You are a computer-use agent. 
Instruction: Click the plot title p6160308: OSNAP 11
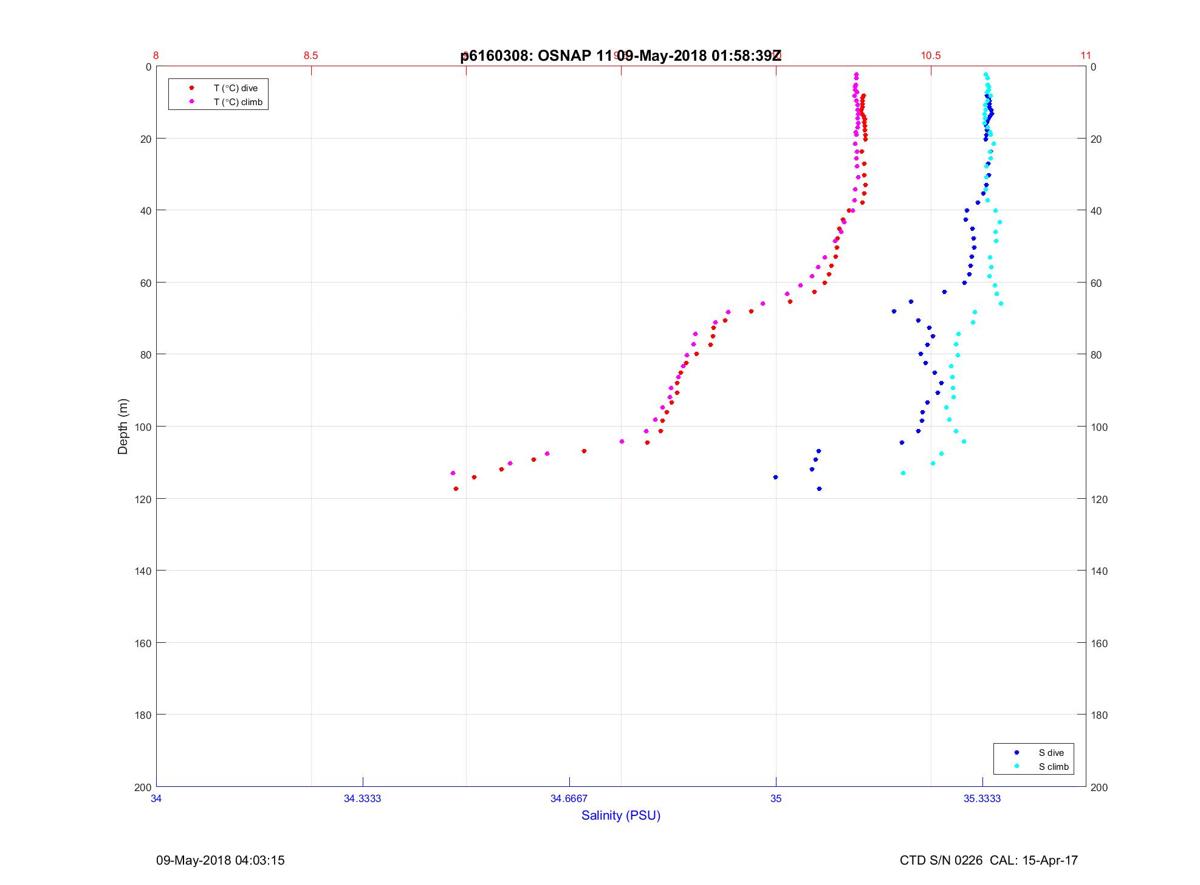537,56
